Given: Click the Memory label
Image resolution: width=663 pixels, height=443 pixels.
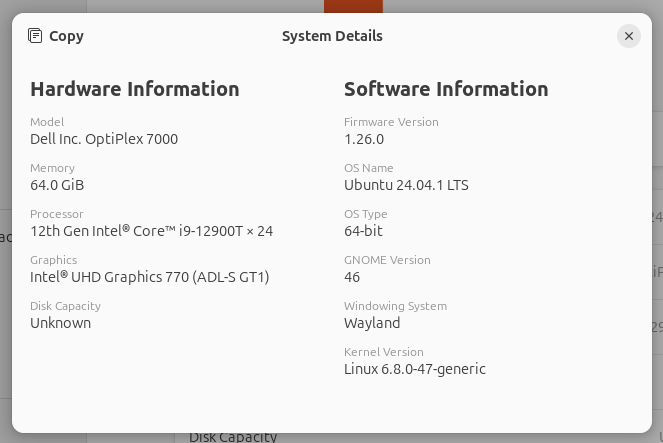Looking at the screenshot, I should coord(52,168).
